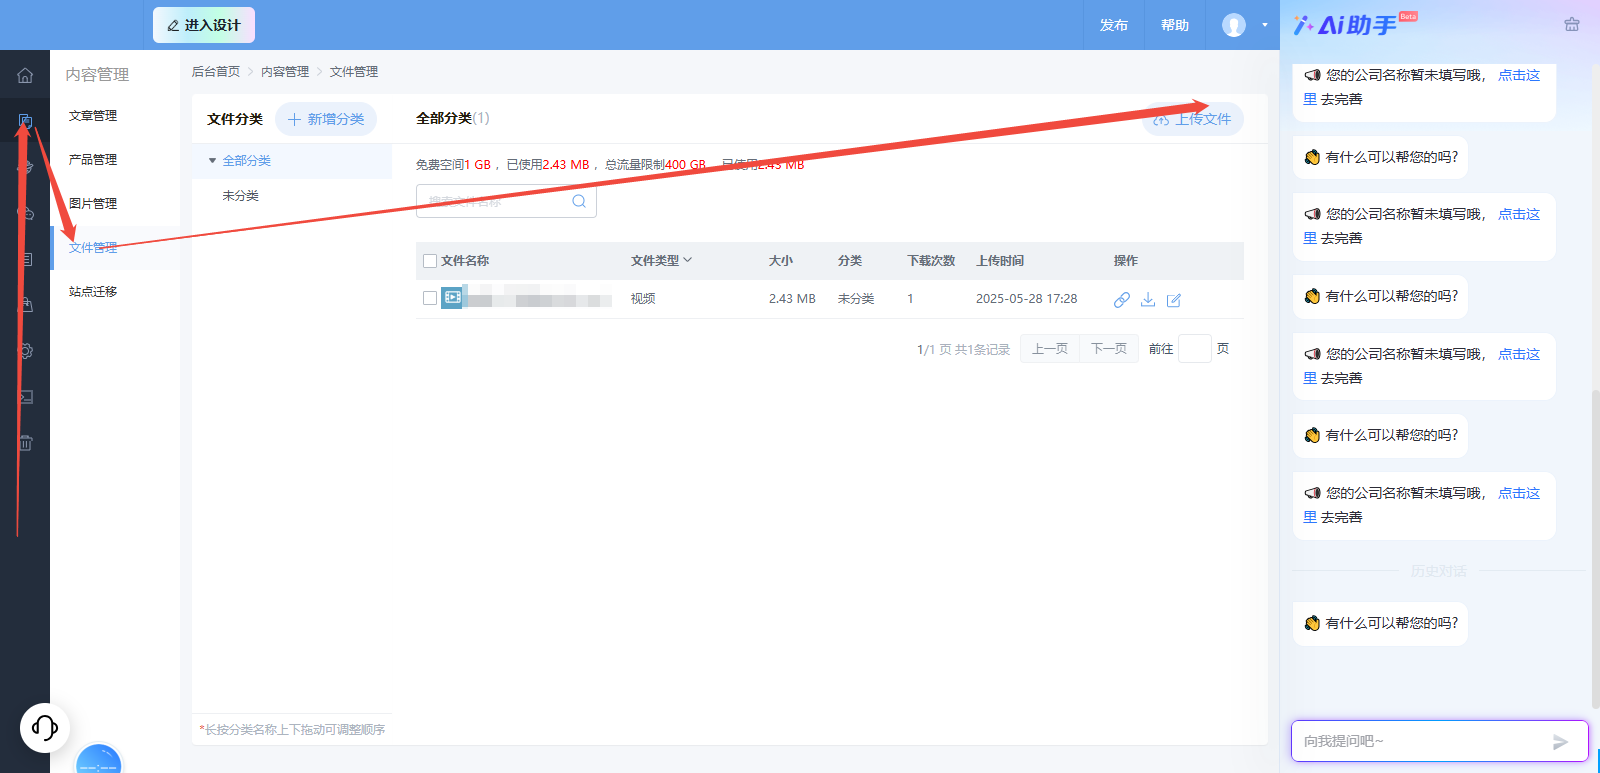Click the 进入设计 button
The image size is (1600, 773).
click(x=204, y=25)
